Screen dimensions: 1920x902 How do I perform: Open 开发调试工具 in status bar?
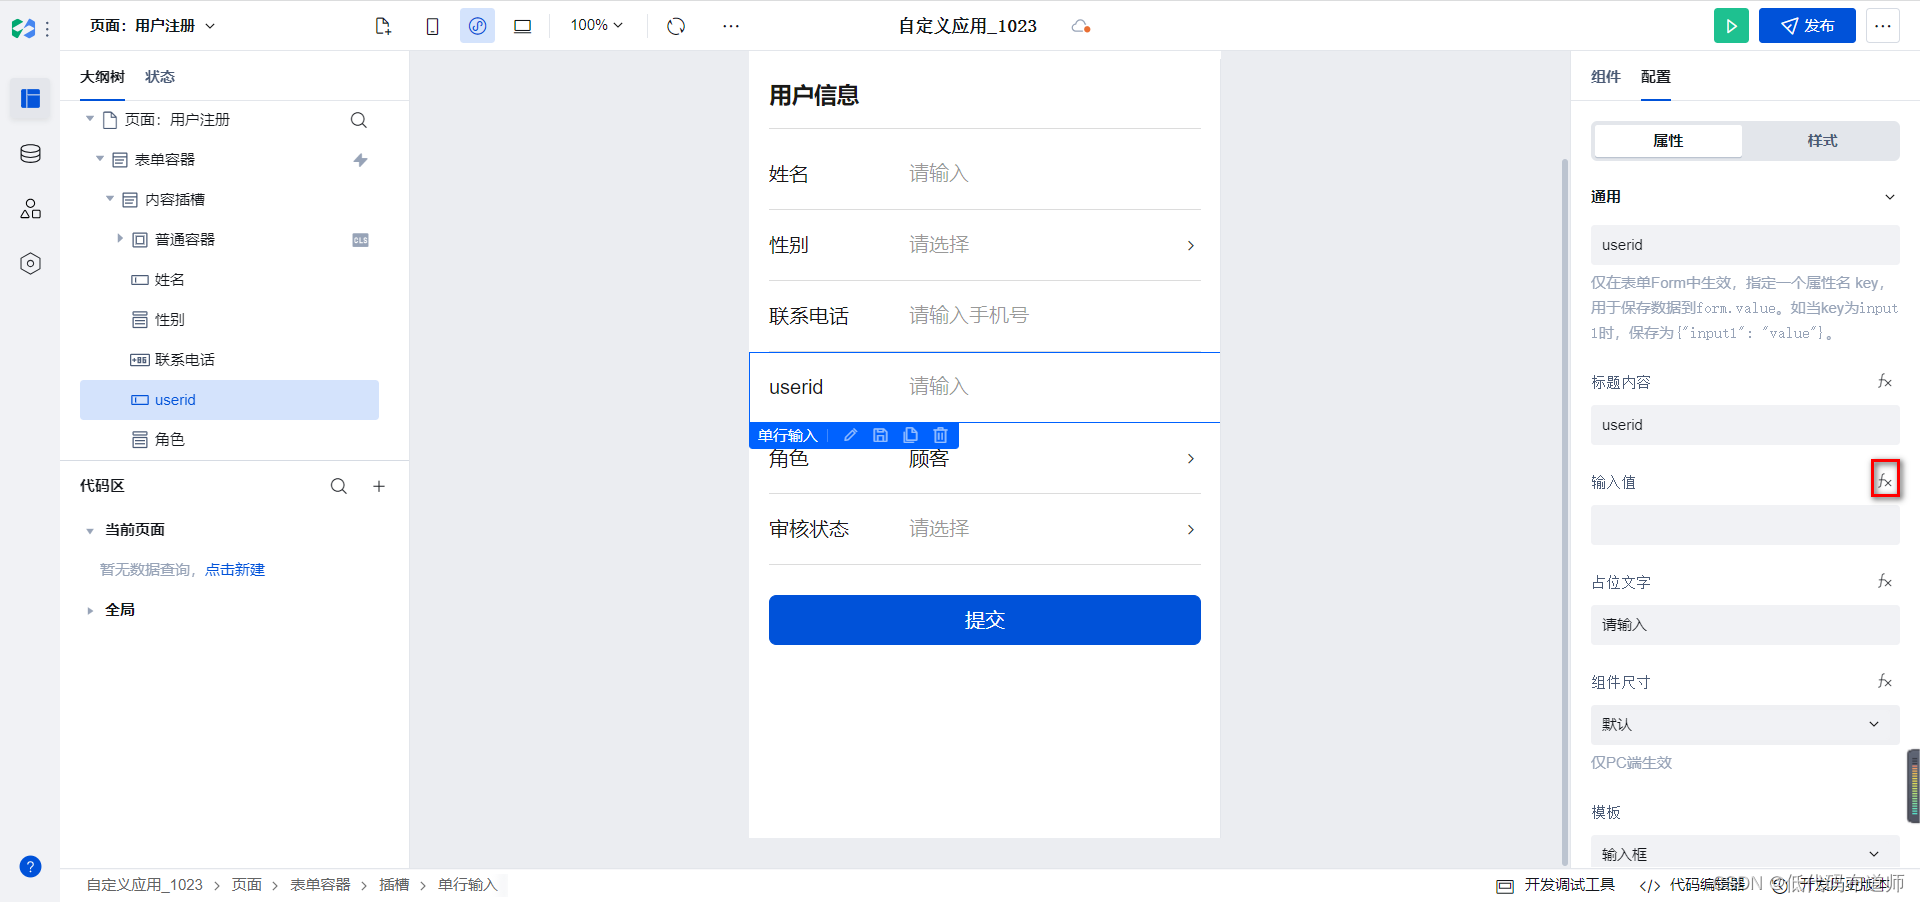pyautogui.click(x=1556, y=885)
